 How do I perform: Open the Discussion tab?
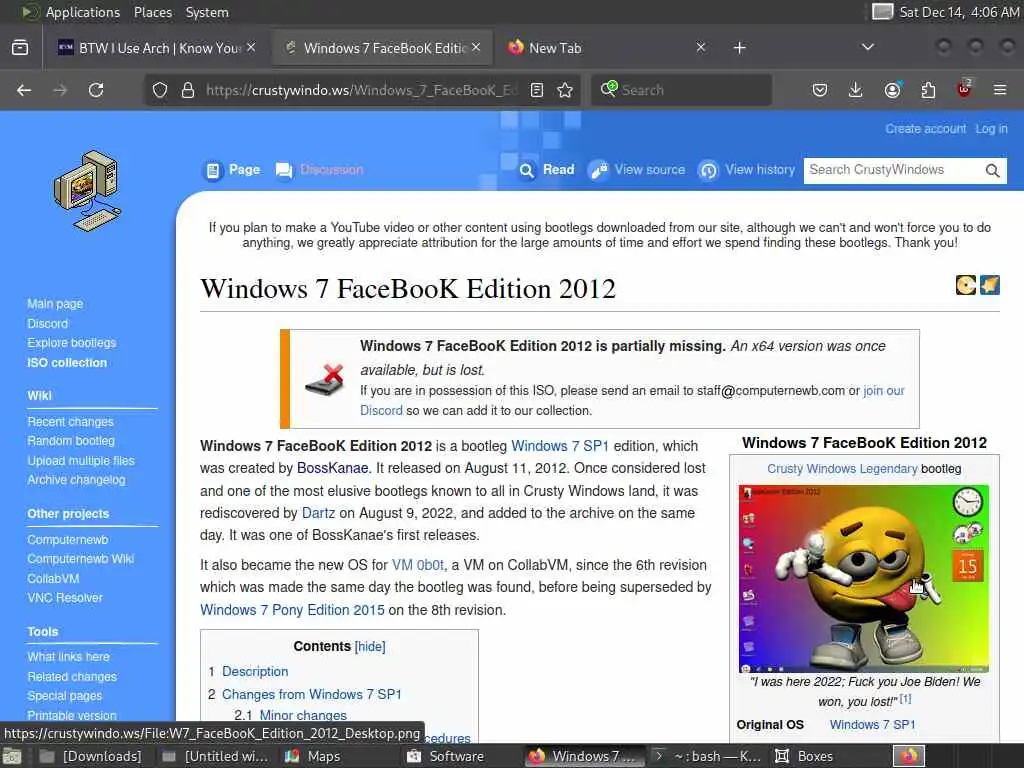point(319,170)
